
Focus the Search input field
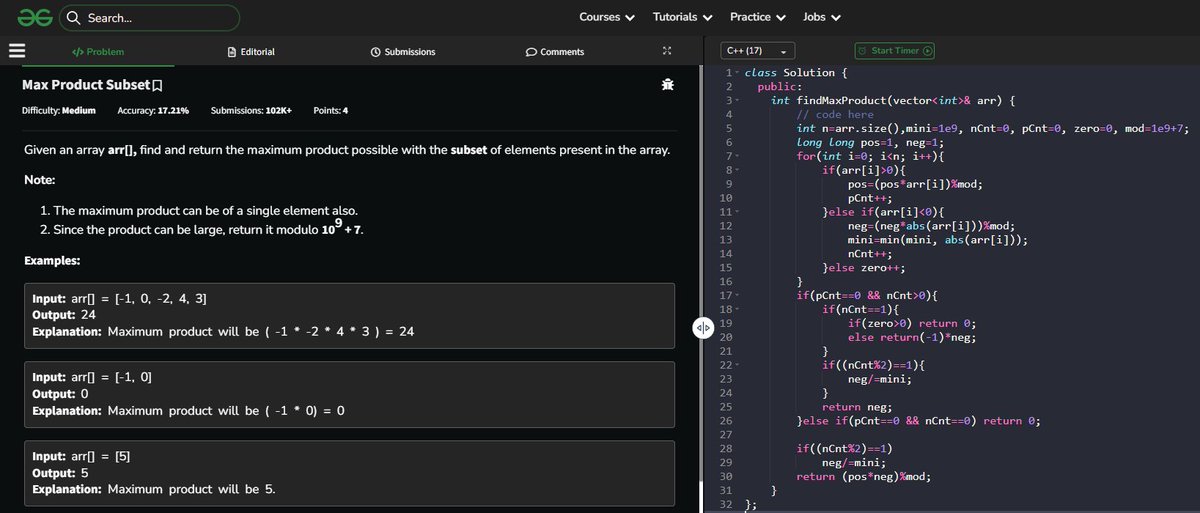click(150, 18)
